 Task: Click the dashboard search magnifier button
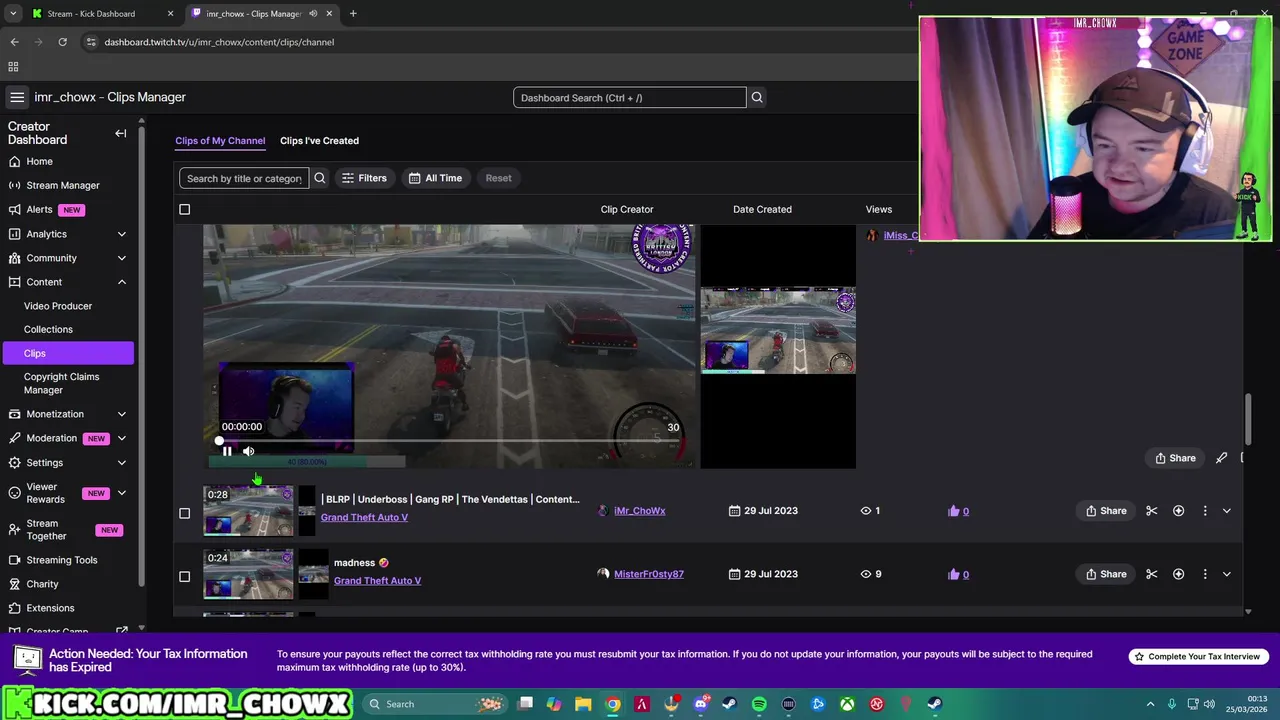pyautogui.click(x=757, y=97)
